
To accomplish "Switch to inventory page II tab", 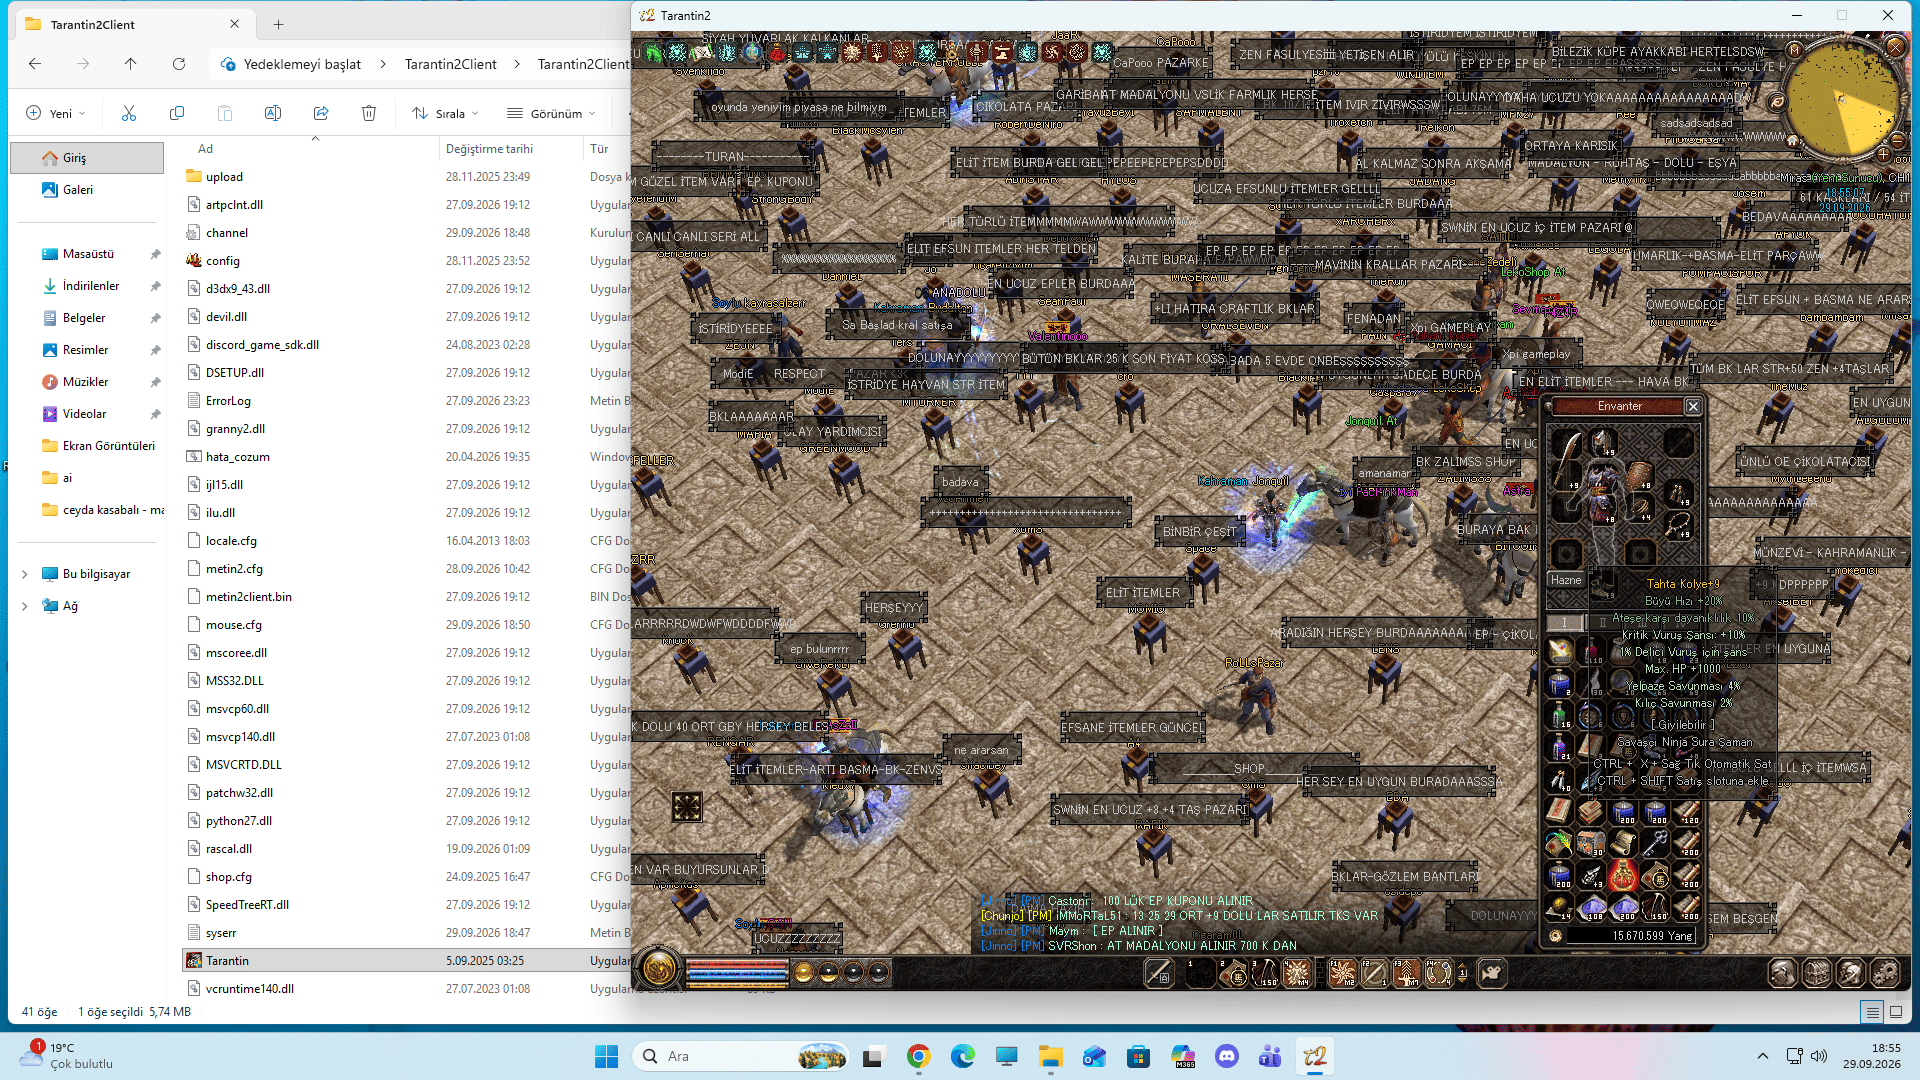I will tap(1603, 622).
